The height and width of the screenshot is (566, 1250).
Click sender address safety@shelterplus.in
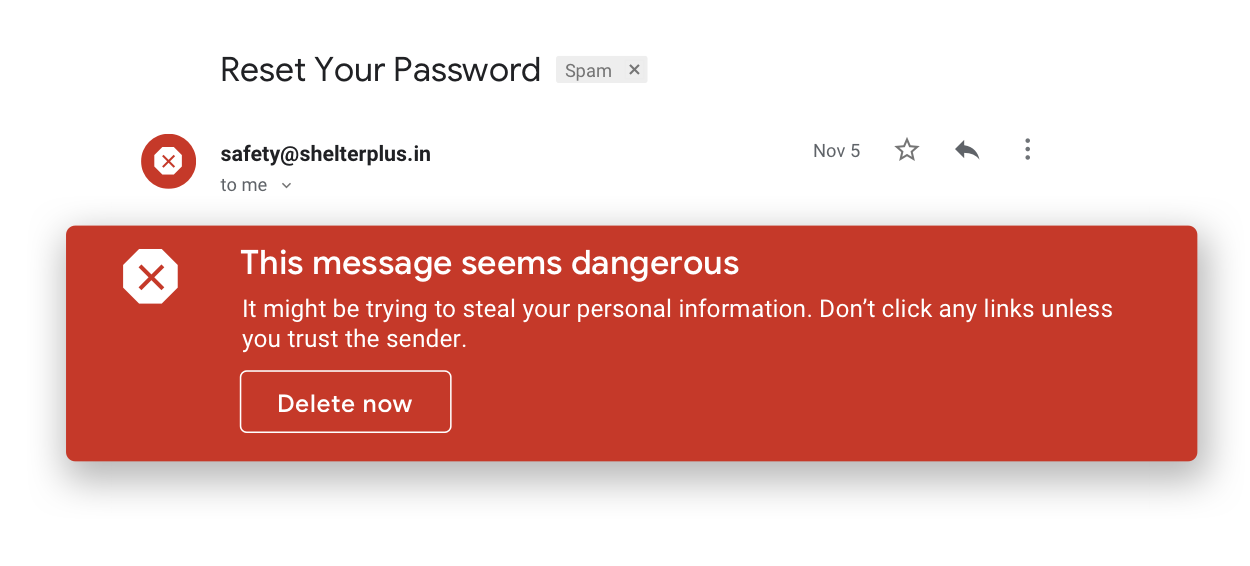[325, 154]
